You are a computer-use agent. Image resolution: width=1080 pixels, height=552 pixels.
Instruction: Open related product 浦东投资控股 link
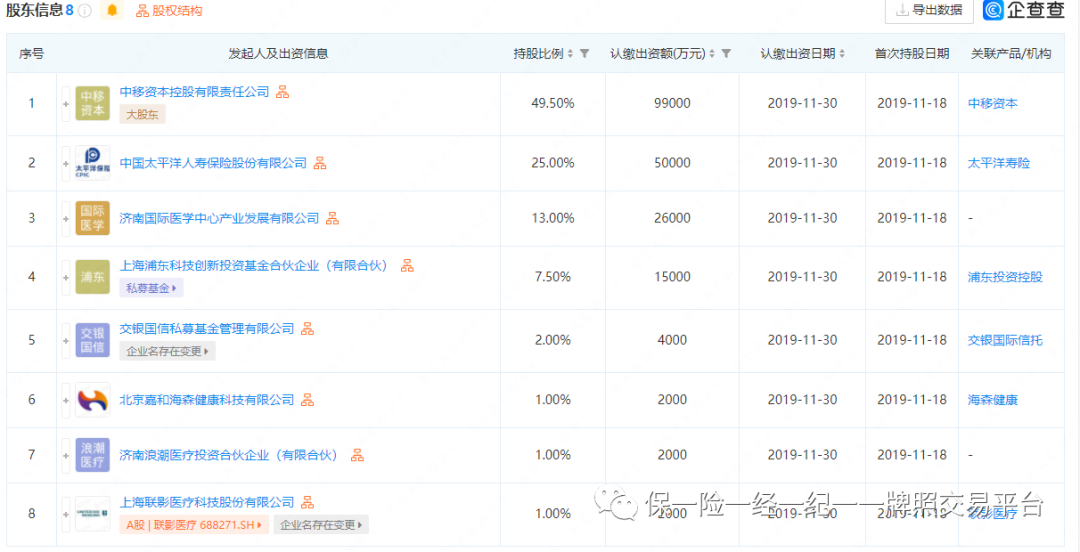pos(1005,277)
